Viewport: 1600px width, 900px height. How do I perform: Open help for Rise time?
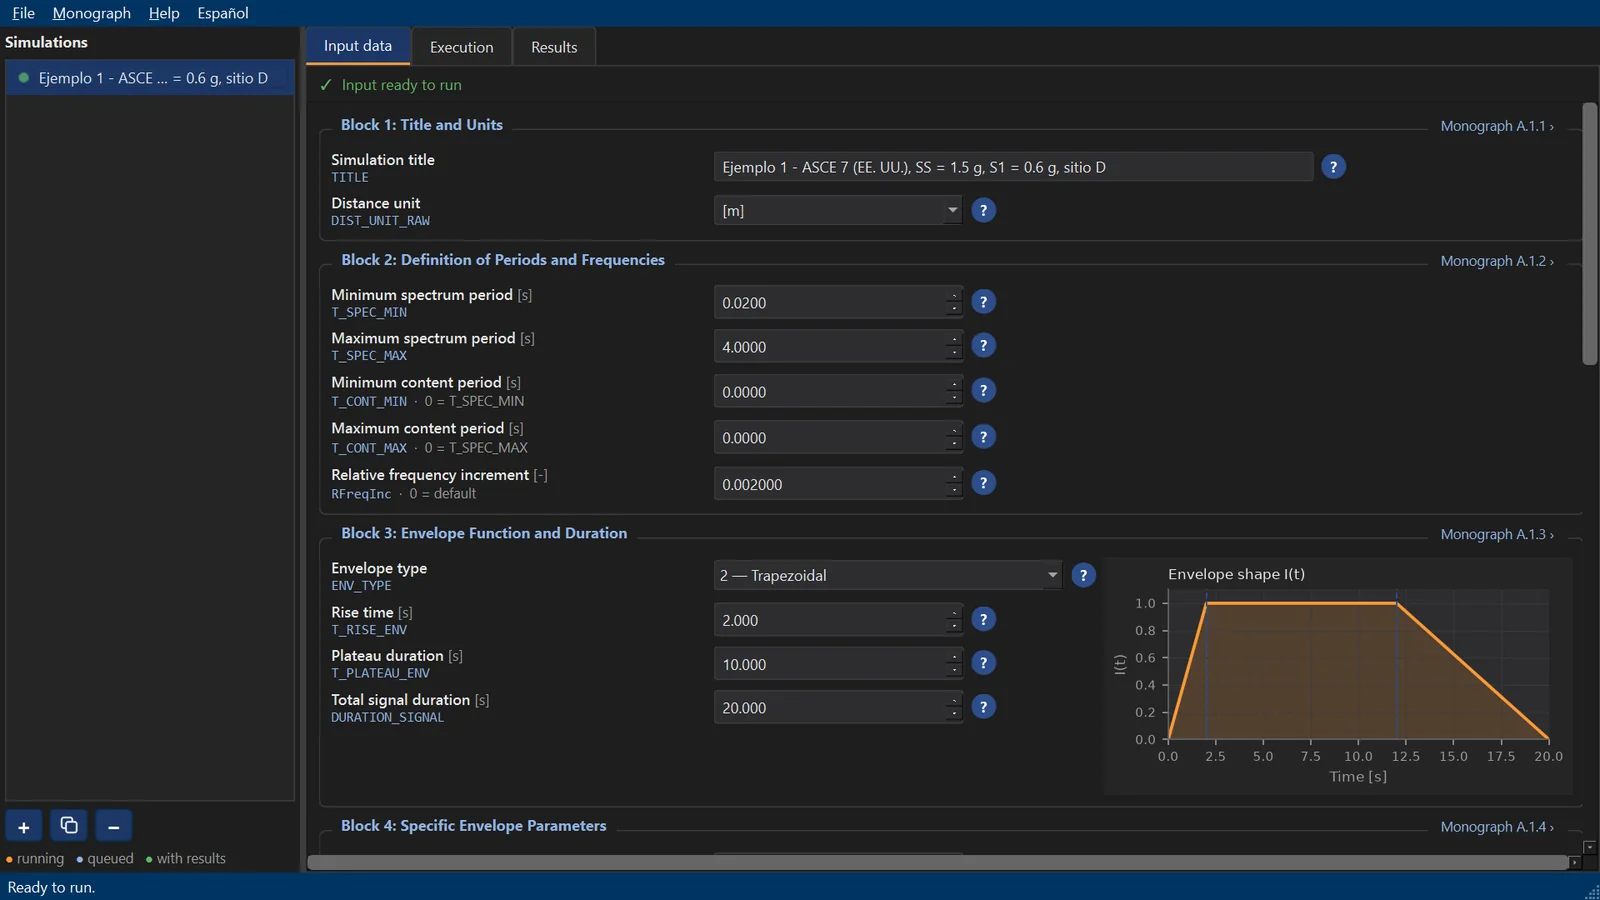tap(983, 619)
